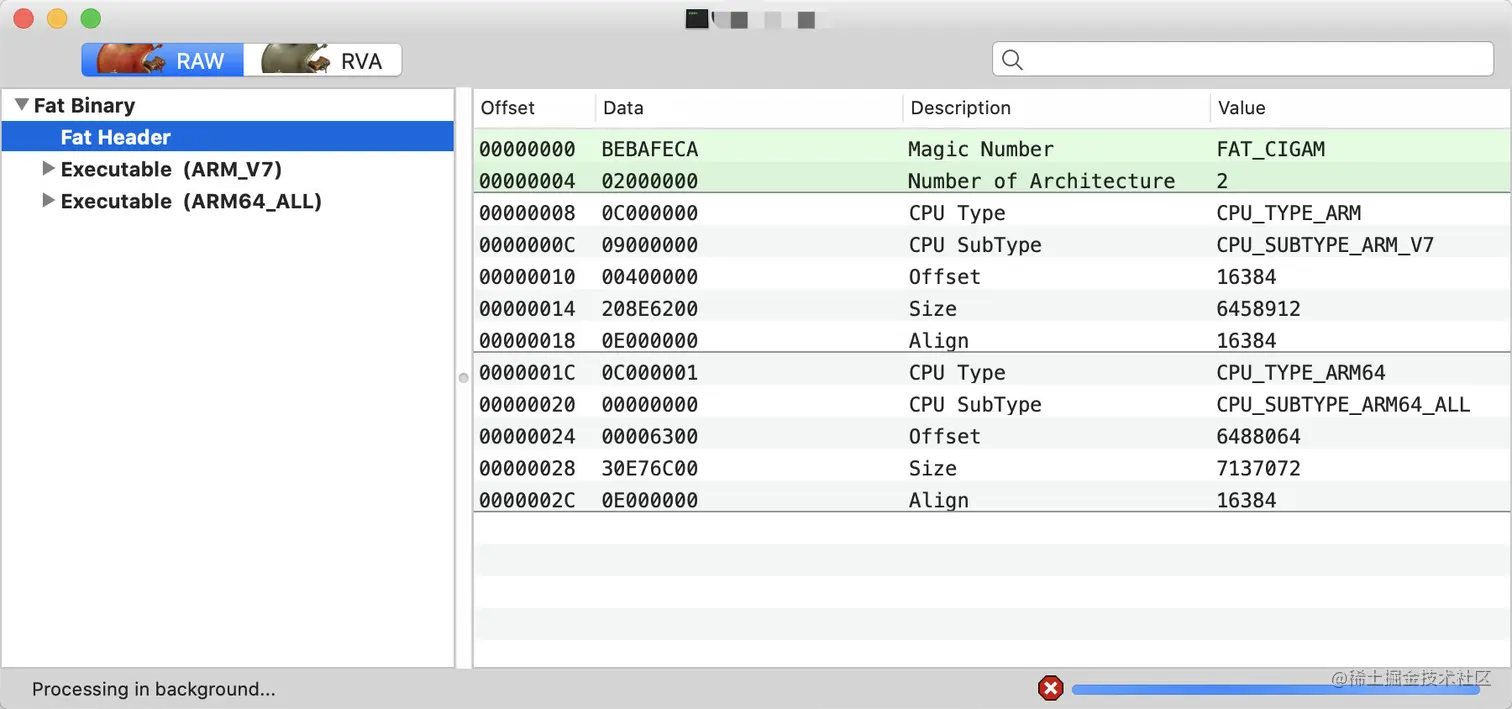Viewport: 1512px width, 709px height.
Task: Minimize window with yellow button
Action: [57, 18]
